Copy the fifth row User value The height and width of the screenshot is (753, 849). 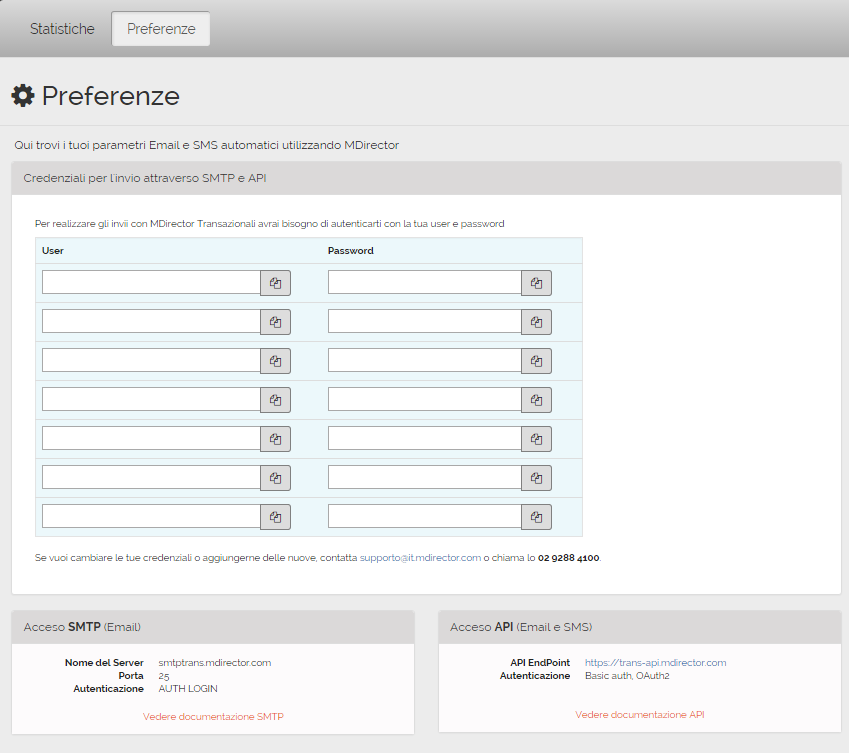(x=275, y=439)
